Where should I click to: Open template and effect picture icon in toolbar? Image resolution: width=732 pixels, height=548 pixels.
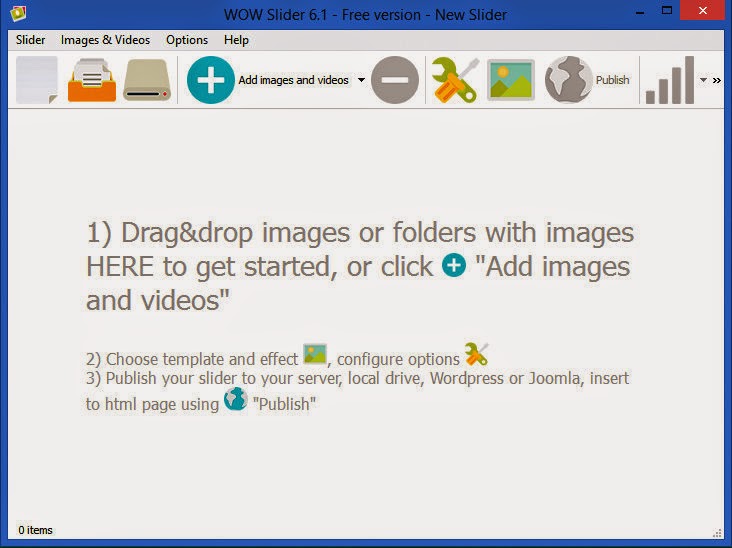(510, 80)
